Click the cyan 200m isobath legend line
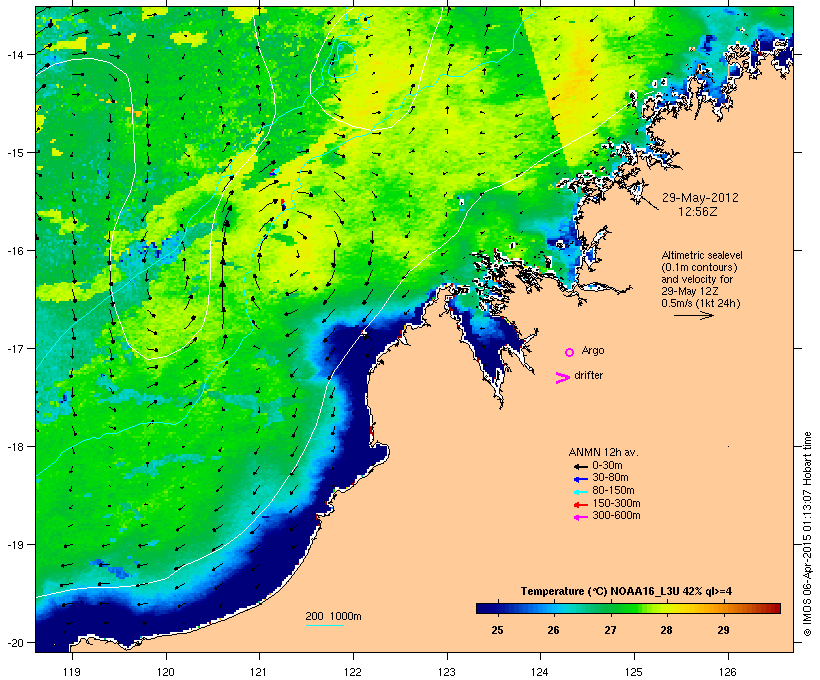This screenshot has height=680, width=820. (324, 625)
